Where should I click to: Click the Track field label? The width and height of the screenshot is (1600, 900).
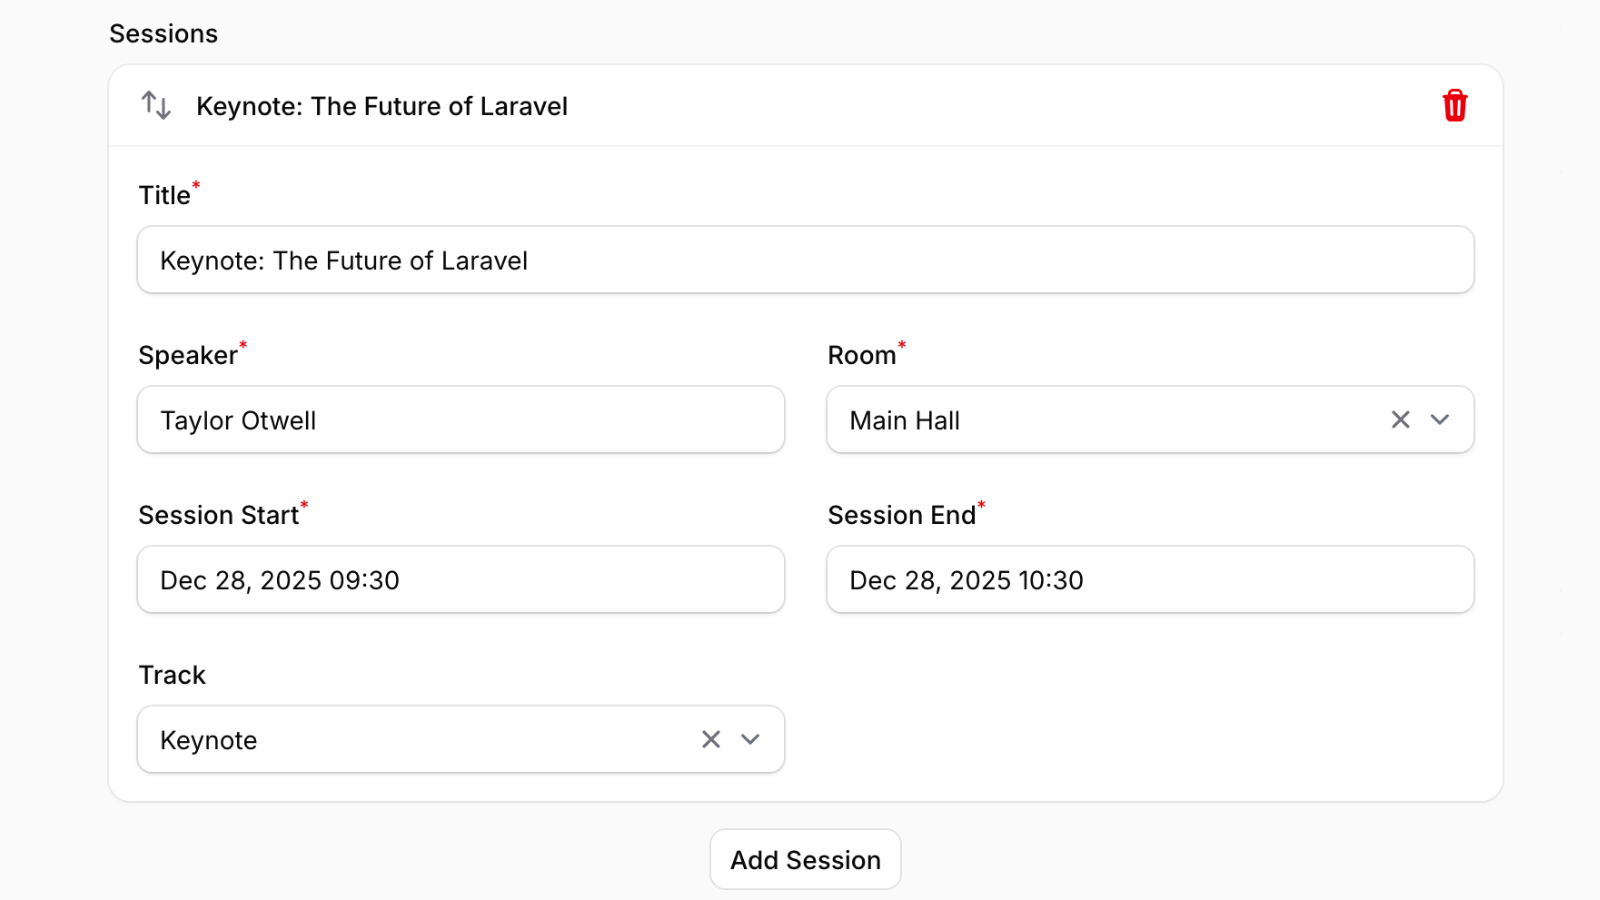[172, 675]
